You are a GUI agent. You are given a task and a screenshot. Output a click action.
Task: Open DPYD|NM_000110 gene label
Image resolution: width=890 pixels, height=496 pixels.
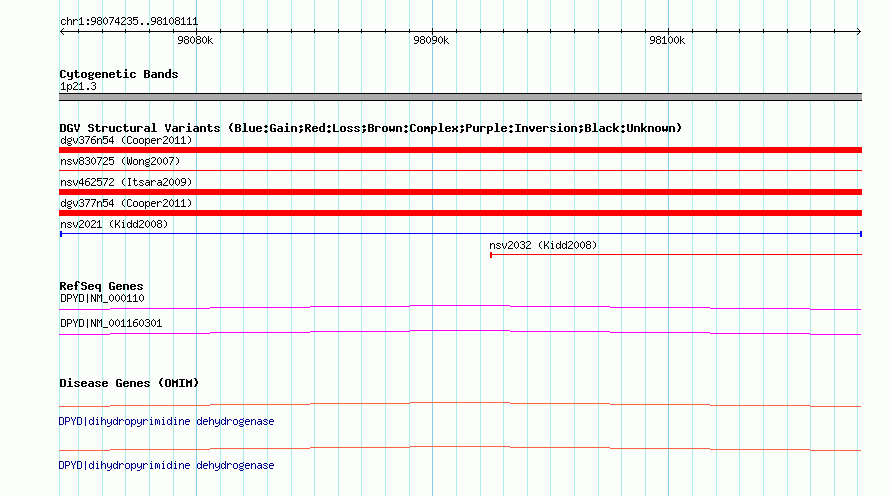(102, 299)
